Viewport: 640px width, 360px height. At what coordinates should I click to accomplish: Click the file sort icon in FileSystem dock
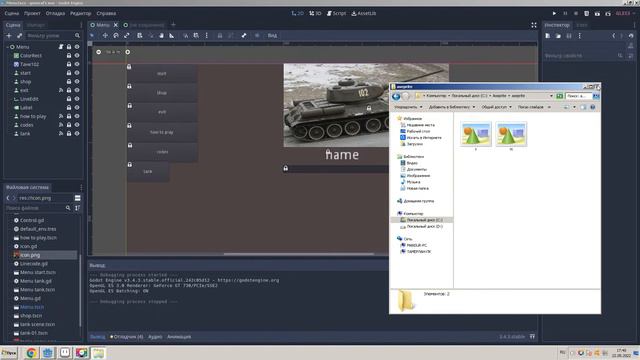click(x=77, y=208)
